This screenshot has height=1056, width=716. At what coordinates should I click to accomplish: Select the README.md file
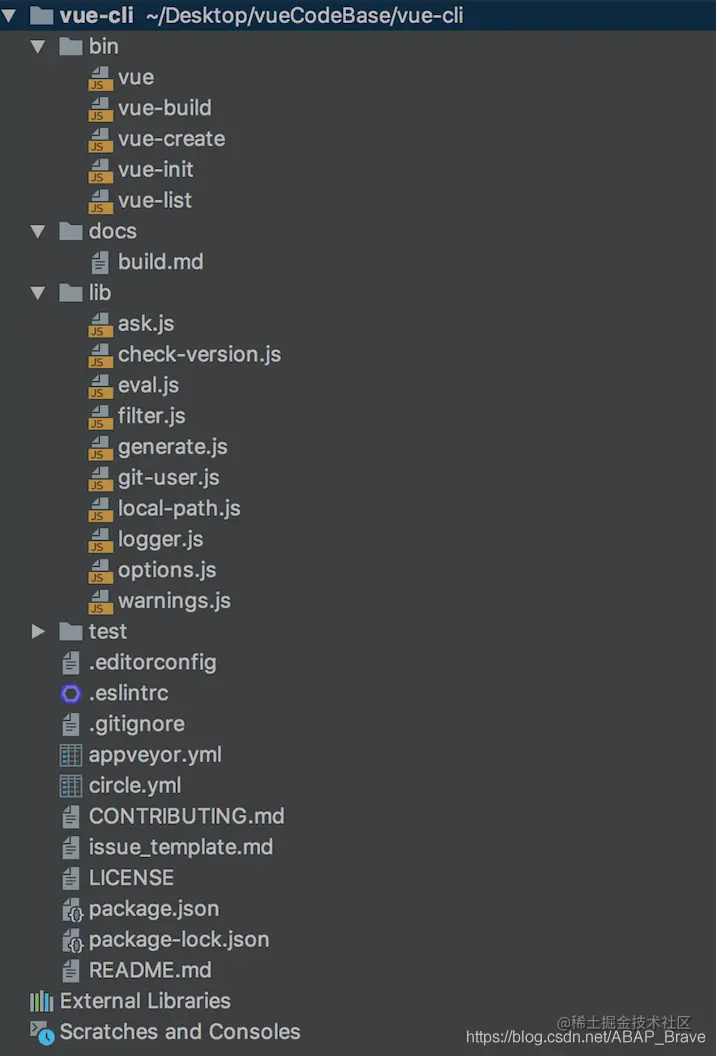(x=150, y=970)
